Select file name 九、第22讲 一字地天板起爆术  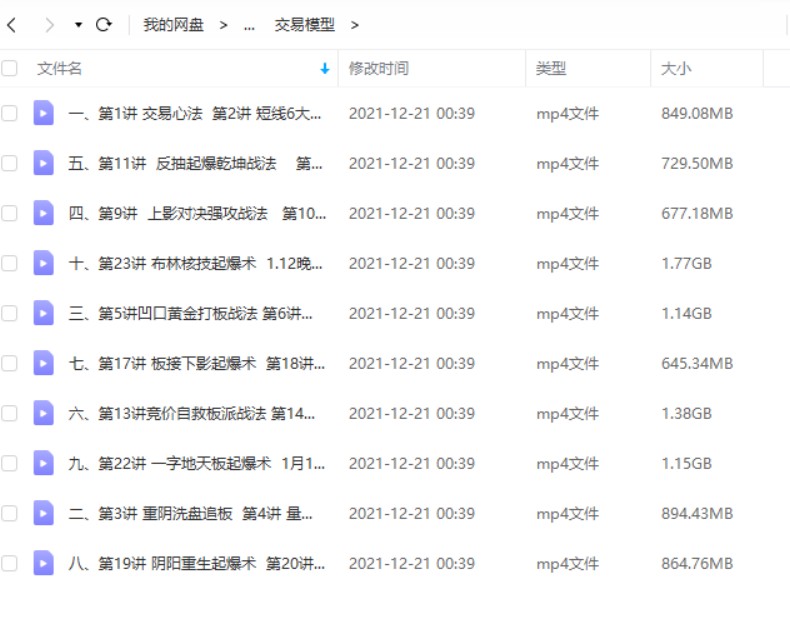(196, 464)
